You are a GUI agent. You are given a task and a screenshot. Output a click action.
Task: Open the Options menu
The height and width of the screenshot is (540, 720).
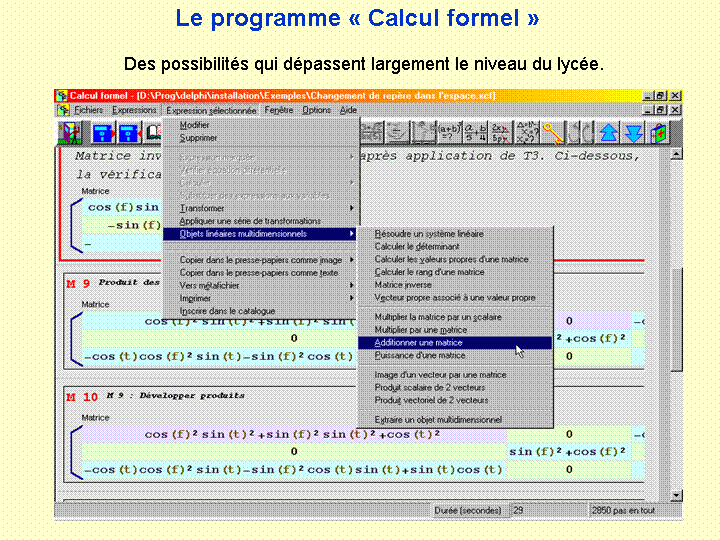[316, 110]
